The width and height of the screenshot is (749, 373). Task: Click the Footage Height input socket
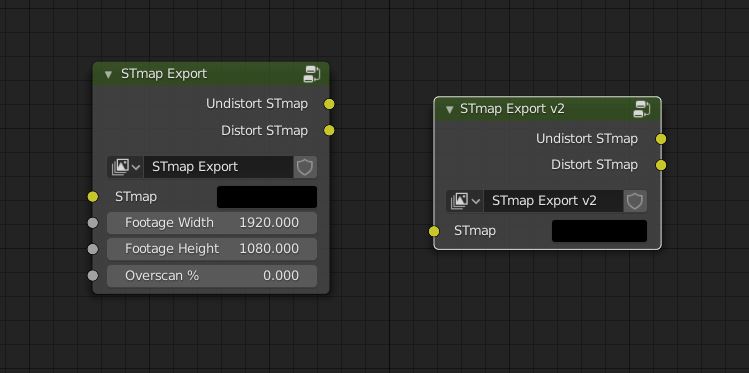pyautogui.click(x=93, y=249)
